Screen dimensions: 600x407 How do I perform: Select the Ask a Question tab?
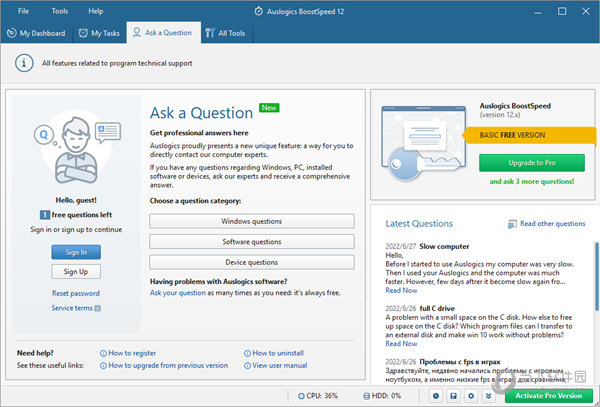[162, 33]
